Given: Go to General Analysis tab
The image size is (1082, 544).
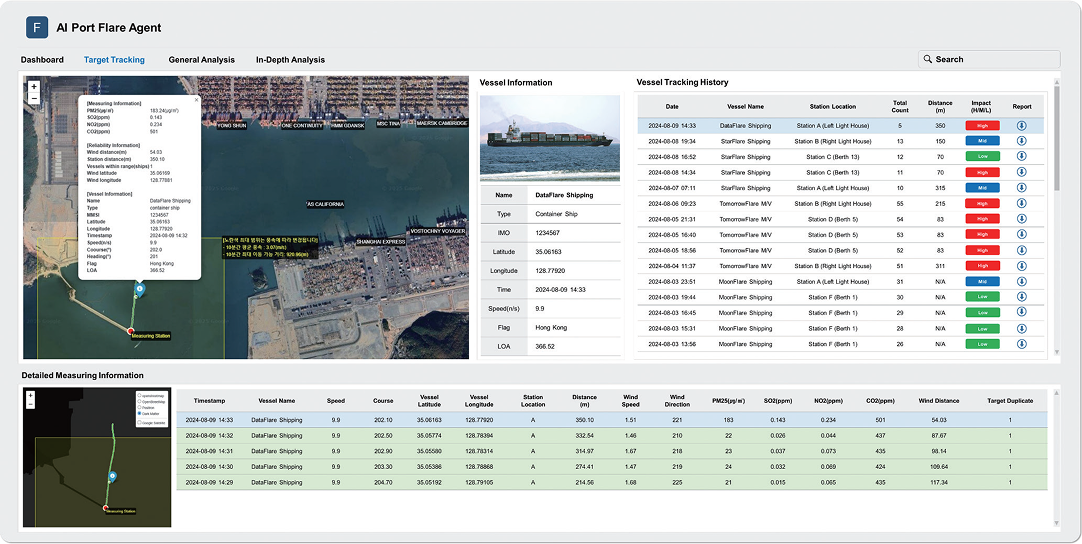Looking at the screenshot, I should pos(201,60).
